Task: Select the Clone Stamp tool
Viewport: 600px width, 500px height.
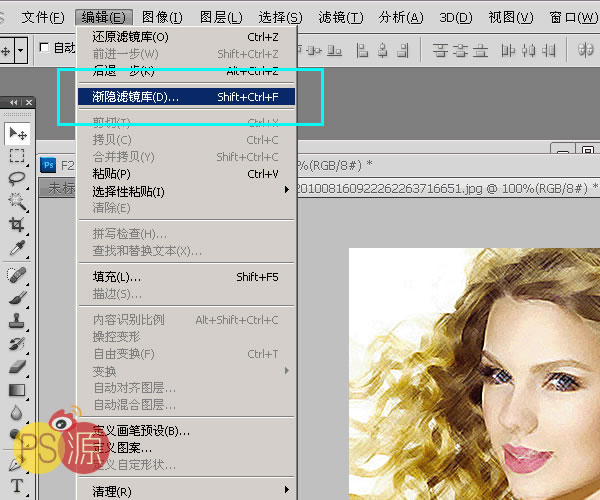Action: (x=17, y=320)
